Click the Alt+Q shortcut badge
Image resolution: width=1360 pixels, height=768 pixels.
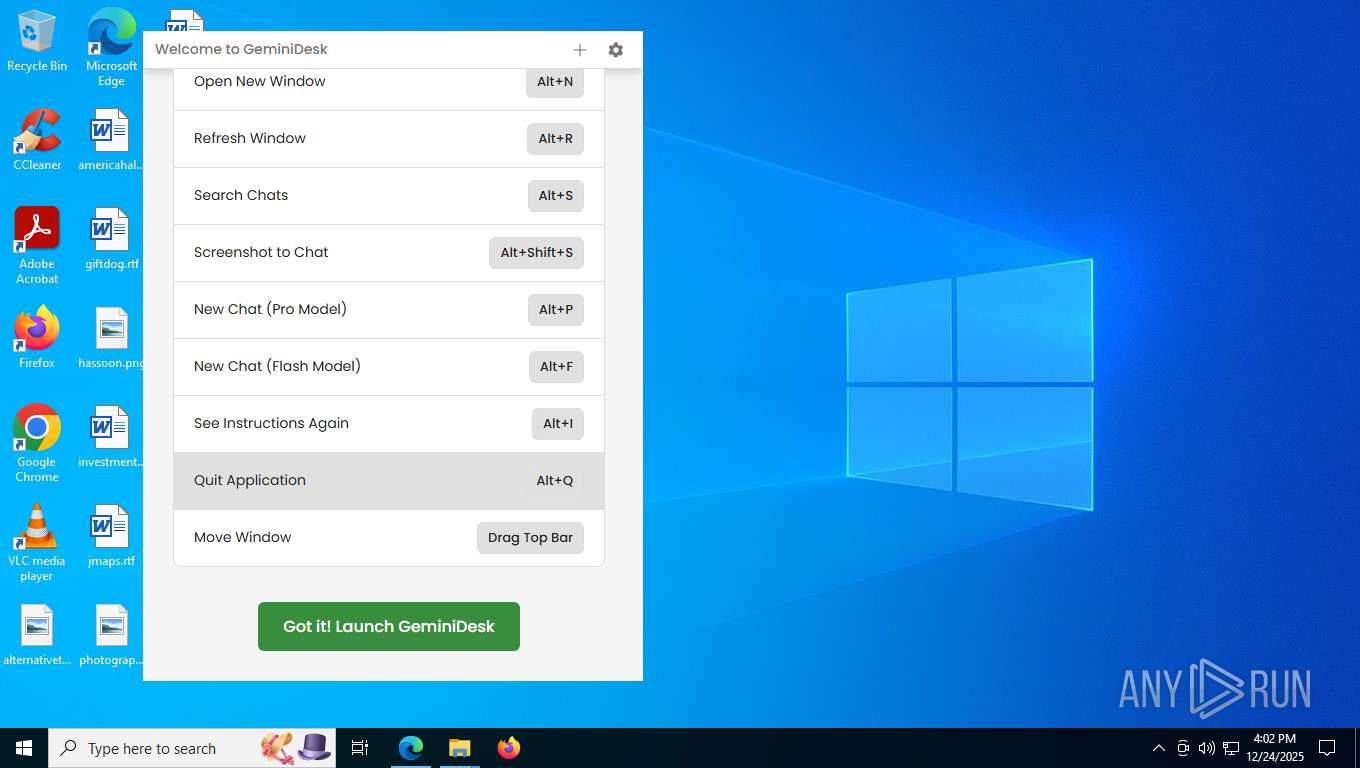pos(555,481)
